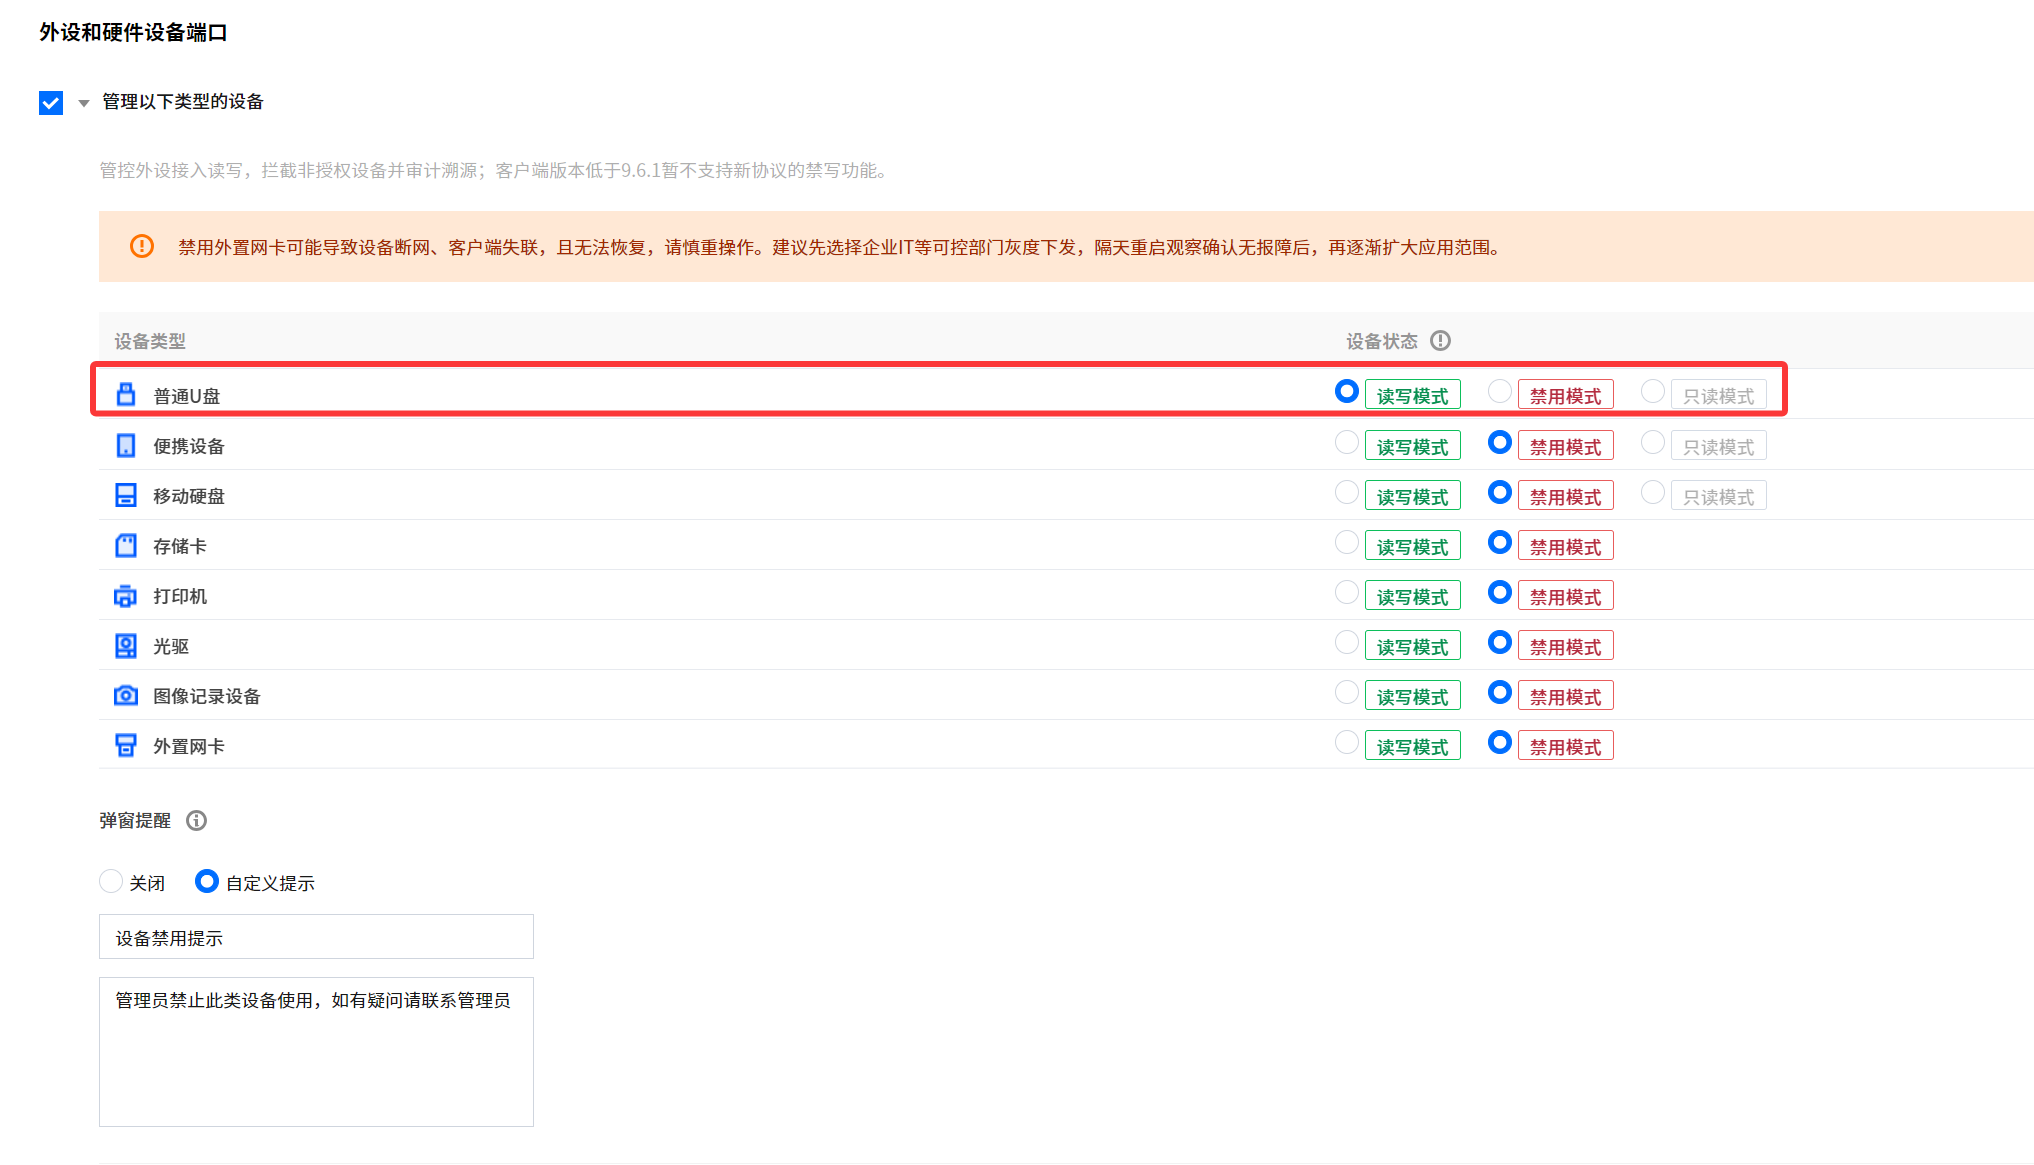
Task: Click the camera icon for 图像记录设备
Action: point(126,695)
